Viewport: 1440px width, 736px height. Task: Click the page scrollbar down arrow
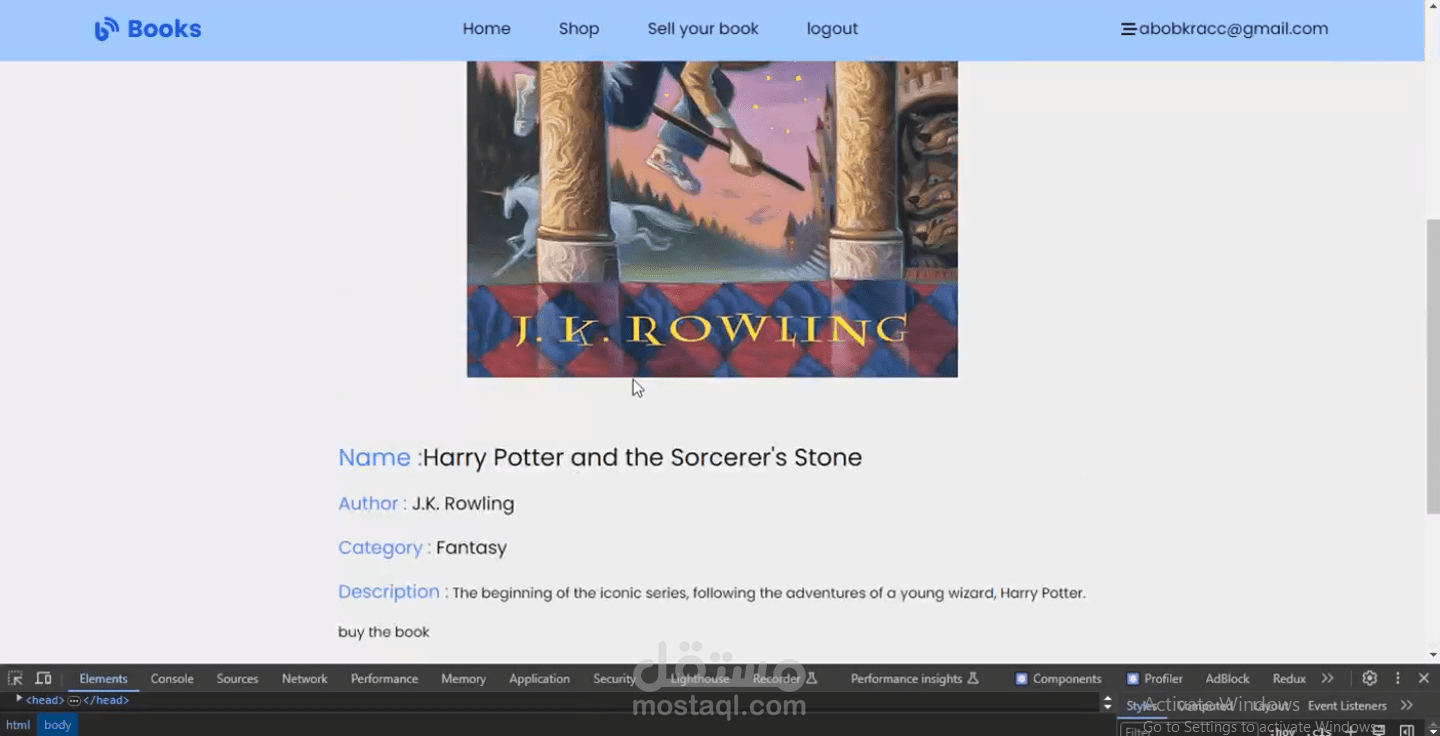point(1432,655)
